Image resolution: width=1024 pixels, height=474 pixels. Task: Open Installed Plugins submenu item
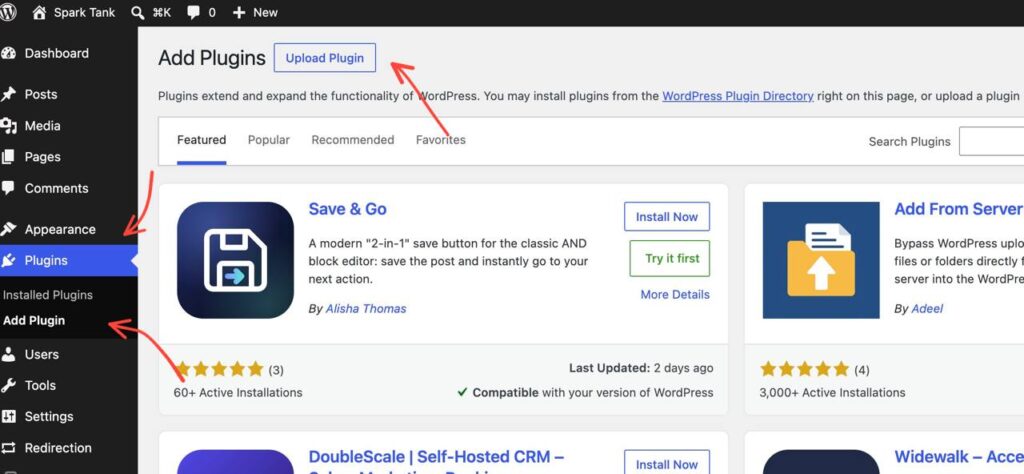[48, 295]
